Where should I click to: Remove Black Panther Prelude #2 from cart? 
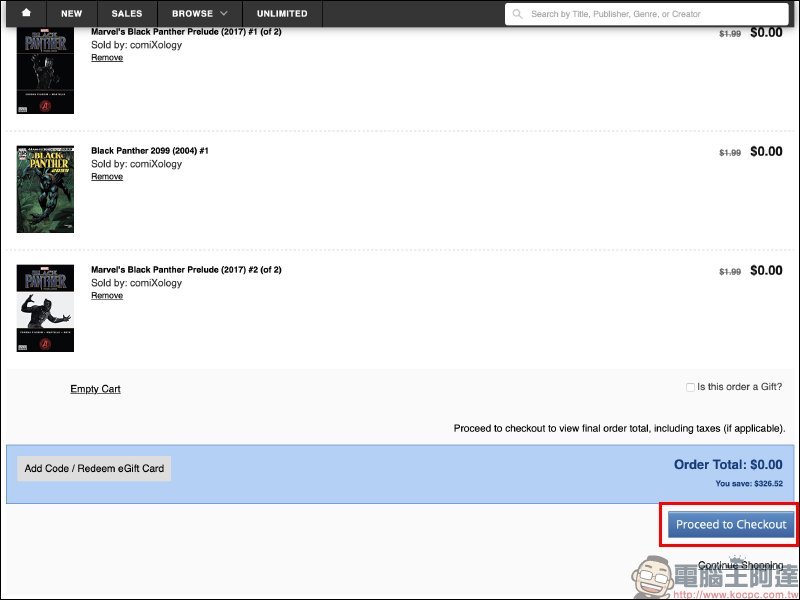pyautogui.click(x=107, y=296)
